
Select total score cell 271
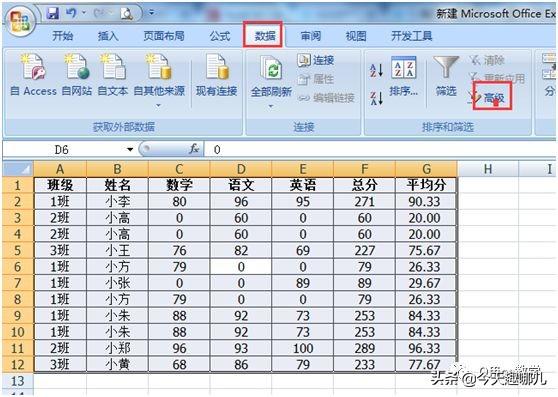click(364, 202)
